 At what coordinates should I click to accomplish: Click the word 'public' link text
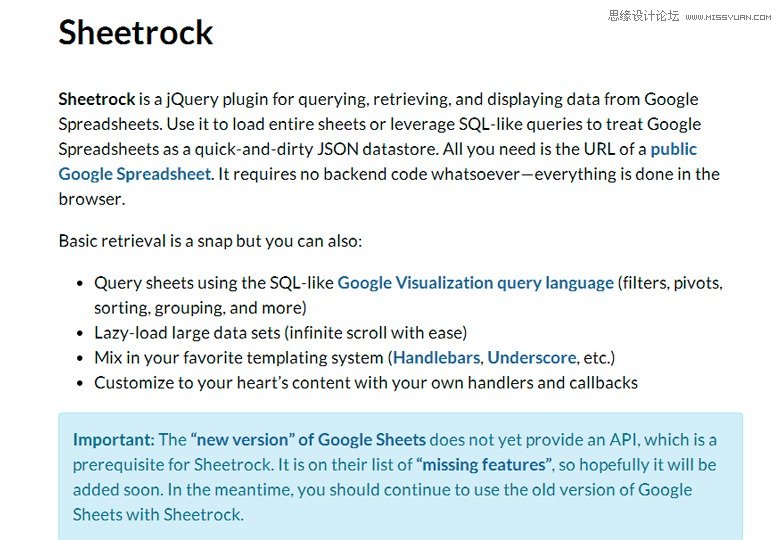coord(673,149)
